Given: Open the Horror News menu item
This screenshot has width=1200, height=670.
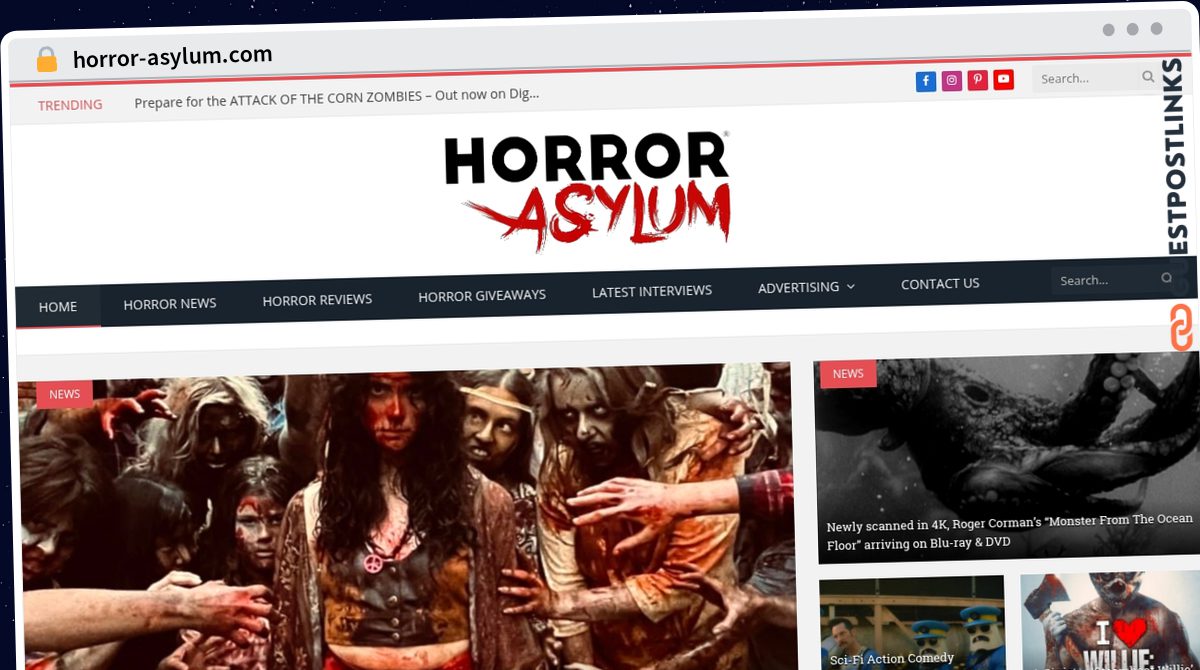Looking at the screenshot, I should [x=170, y=303].
